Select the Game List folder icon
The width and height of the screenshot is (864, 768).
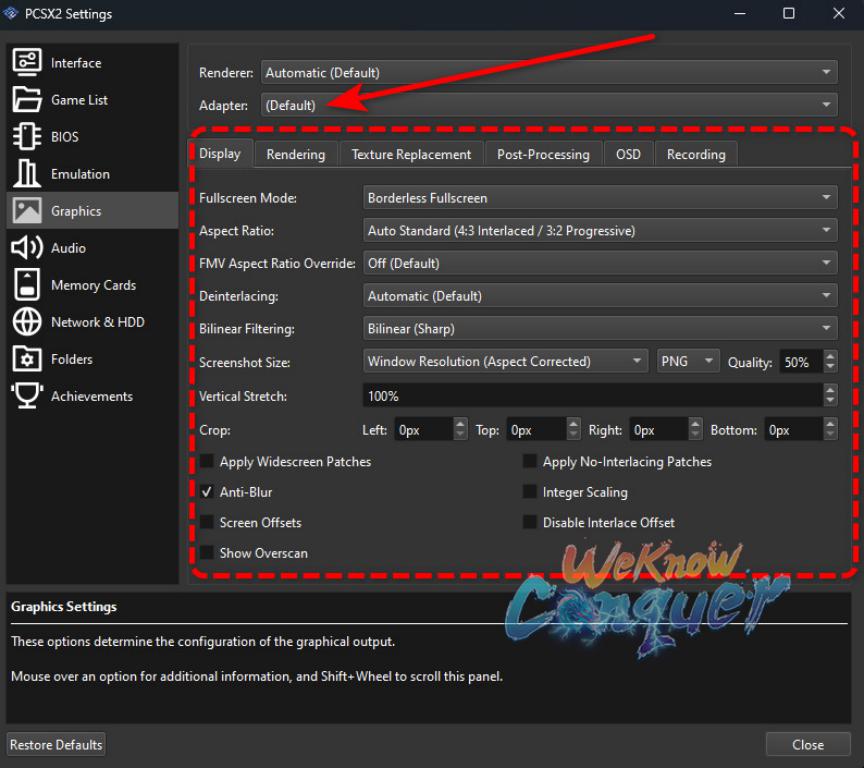[26, 100]
